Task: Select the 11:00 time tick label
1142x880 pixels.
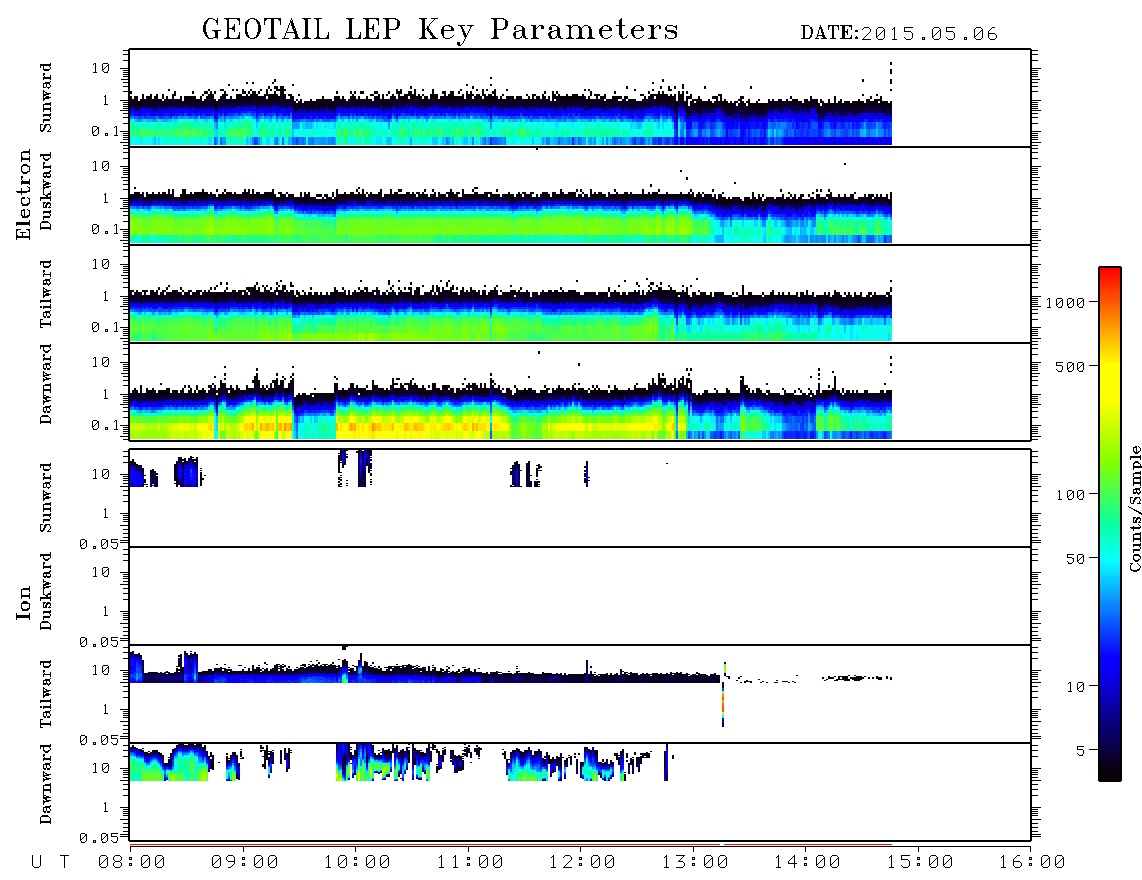Action: point(470,863)
